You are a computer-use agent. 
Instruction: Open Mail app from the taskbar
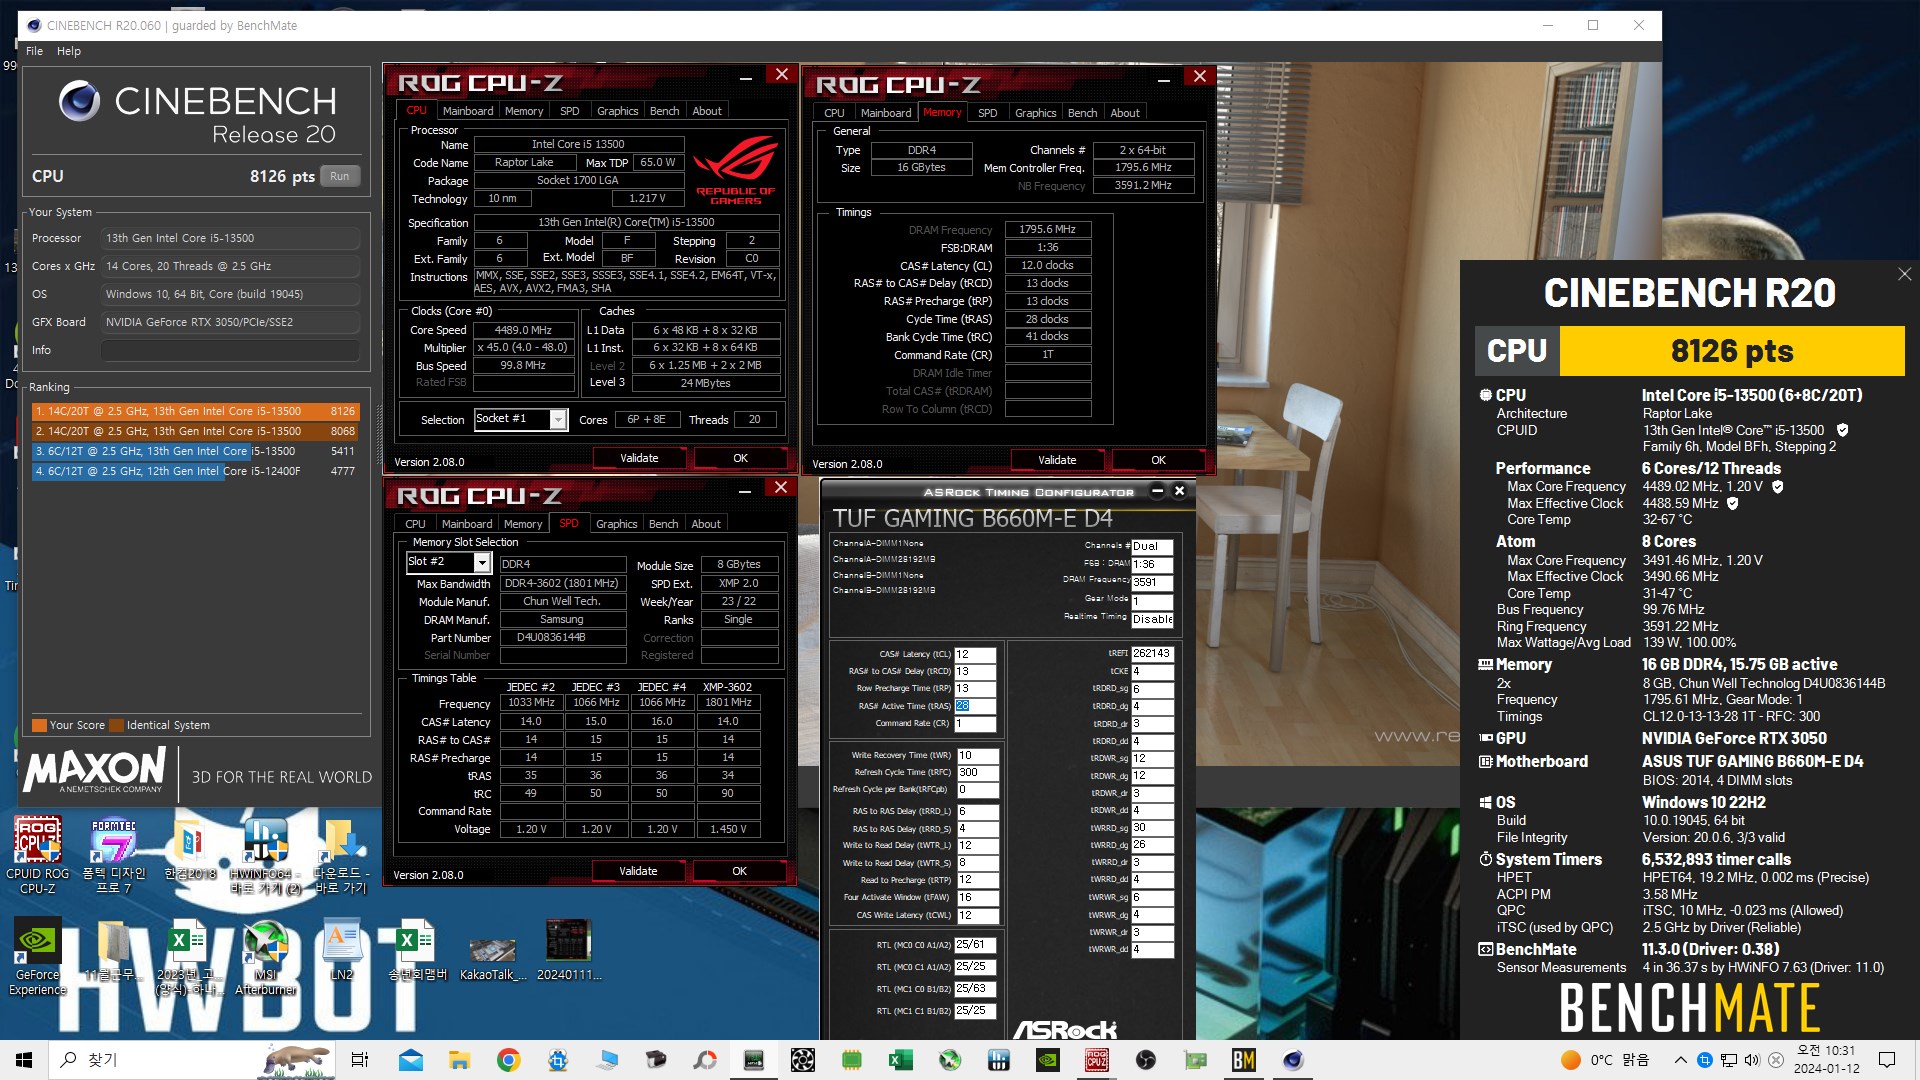[x=410, y=1060]
